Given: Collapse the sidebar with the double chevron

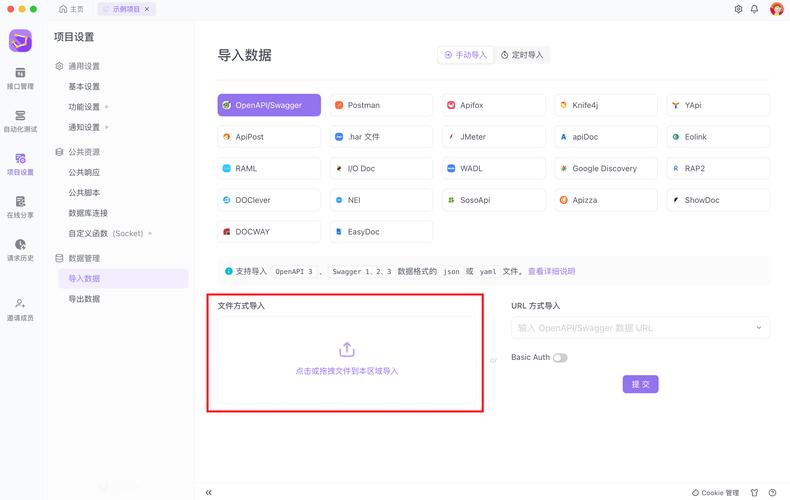Looking at the screenshot, I should coord(209,492).
